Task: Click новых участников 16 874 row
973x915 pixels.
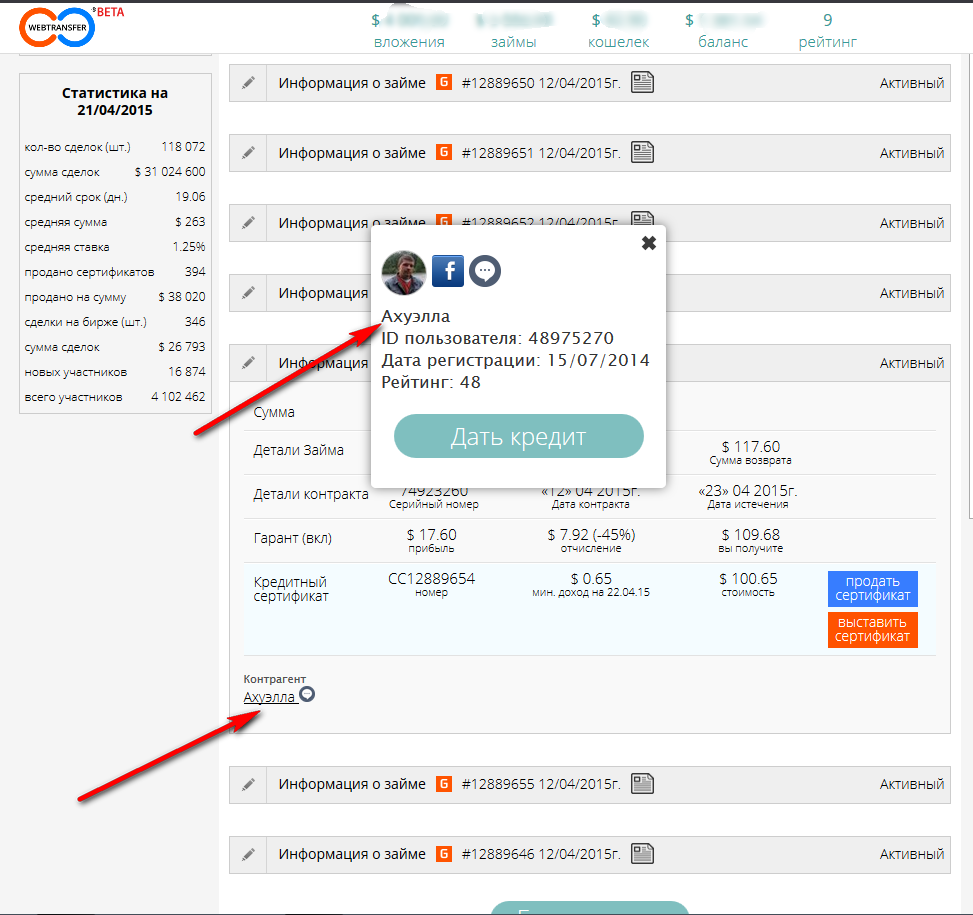Action: (115, 372)
